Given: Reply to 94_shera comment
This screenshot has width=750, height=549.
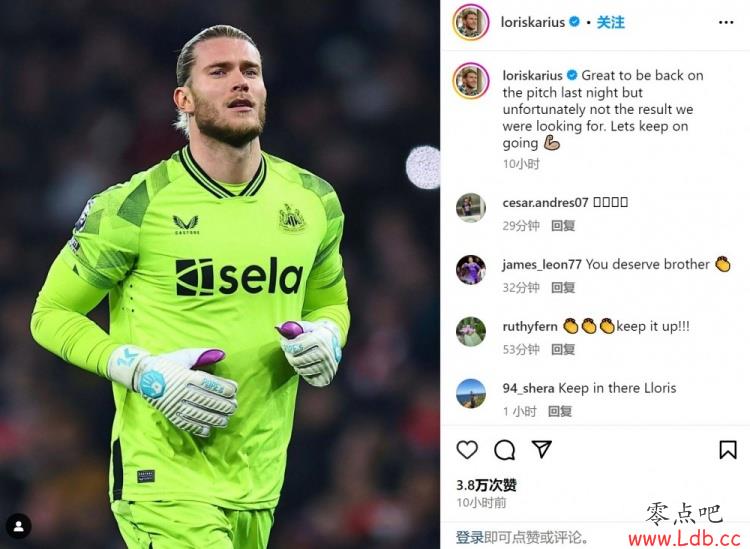Looking at the screenshot, I should point(560,411).
